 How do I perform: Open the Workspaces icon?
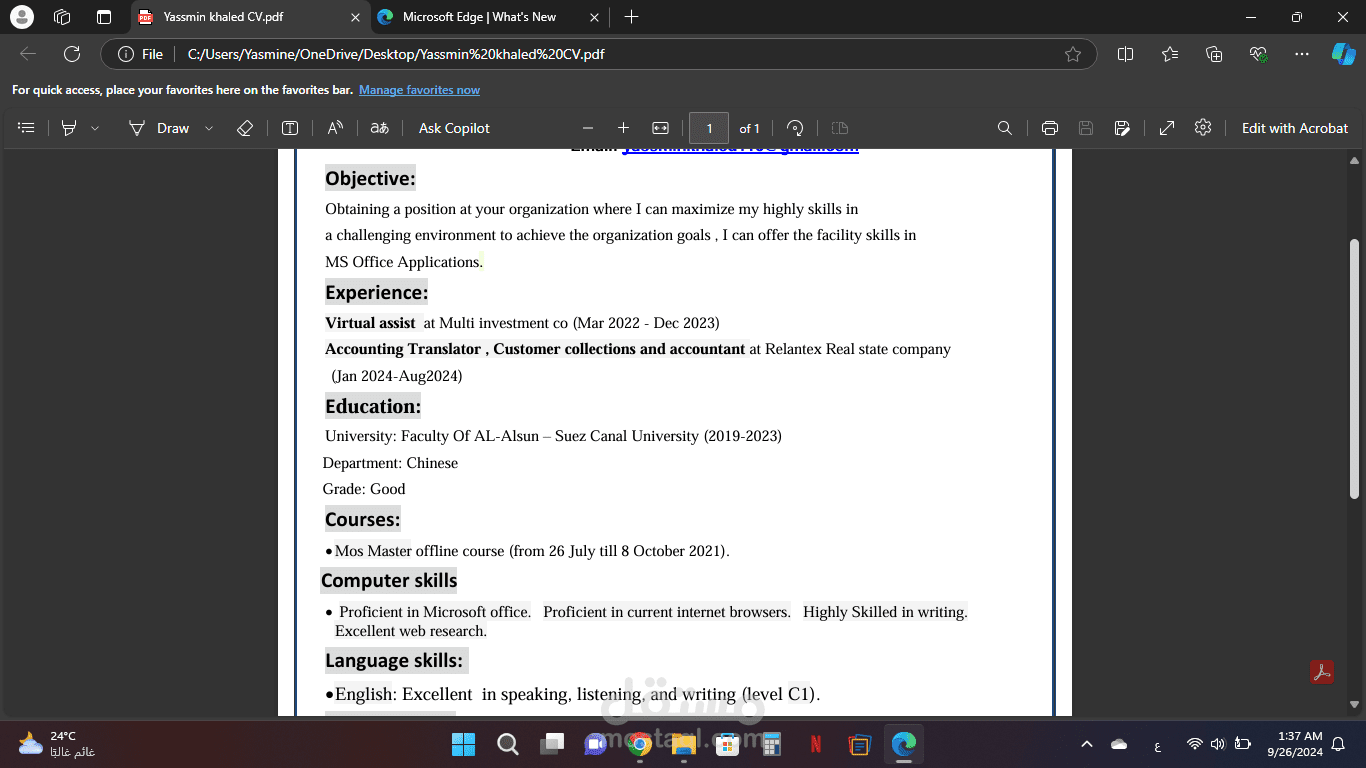point(62,17)
